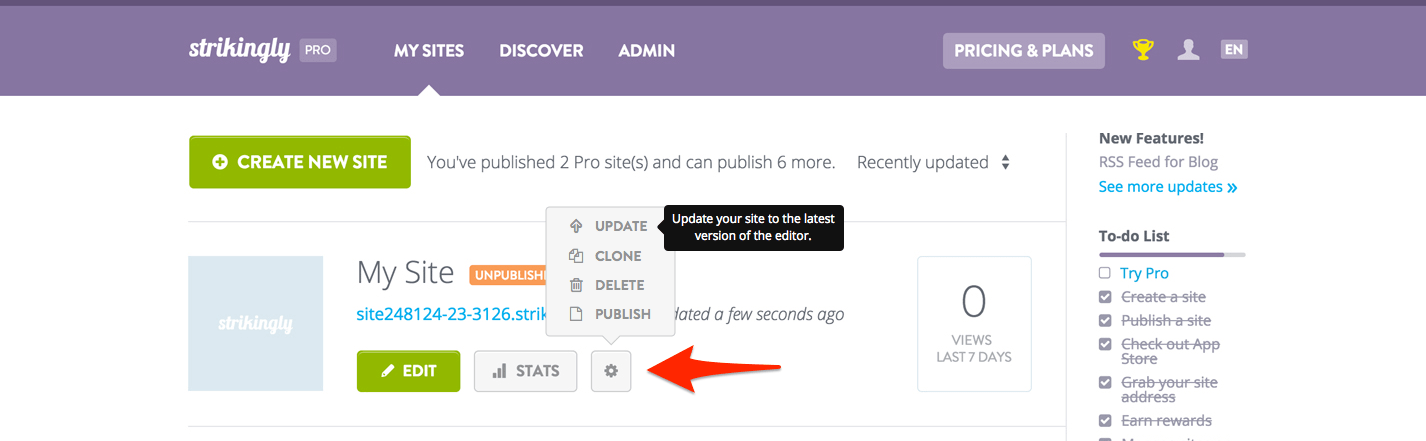Open the EN language selector
1426x441 pixels.
point(1234,49)
